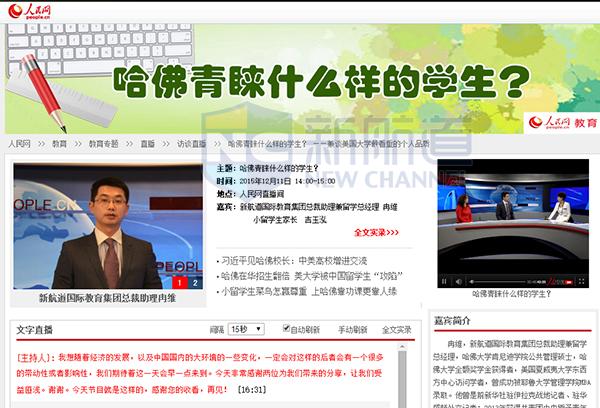Viewport: 600px width, 408px height.
Task: Click the timestamp [16:31] in live text
Action: [252, 390]
